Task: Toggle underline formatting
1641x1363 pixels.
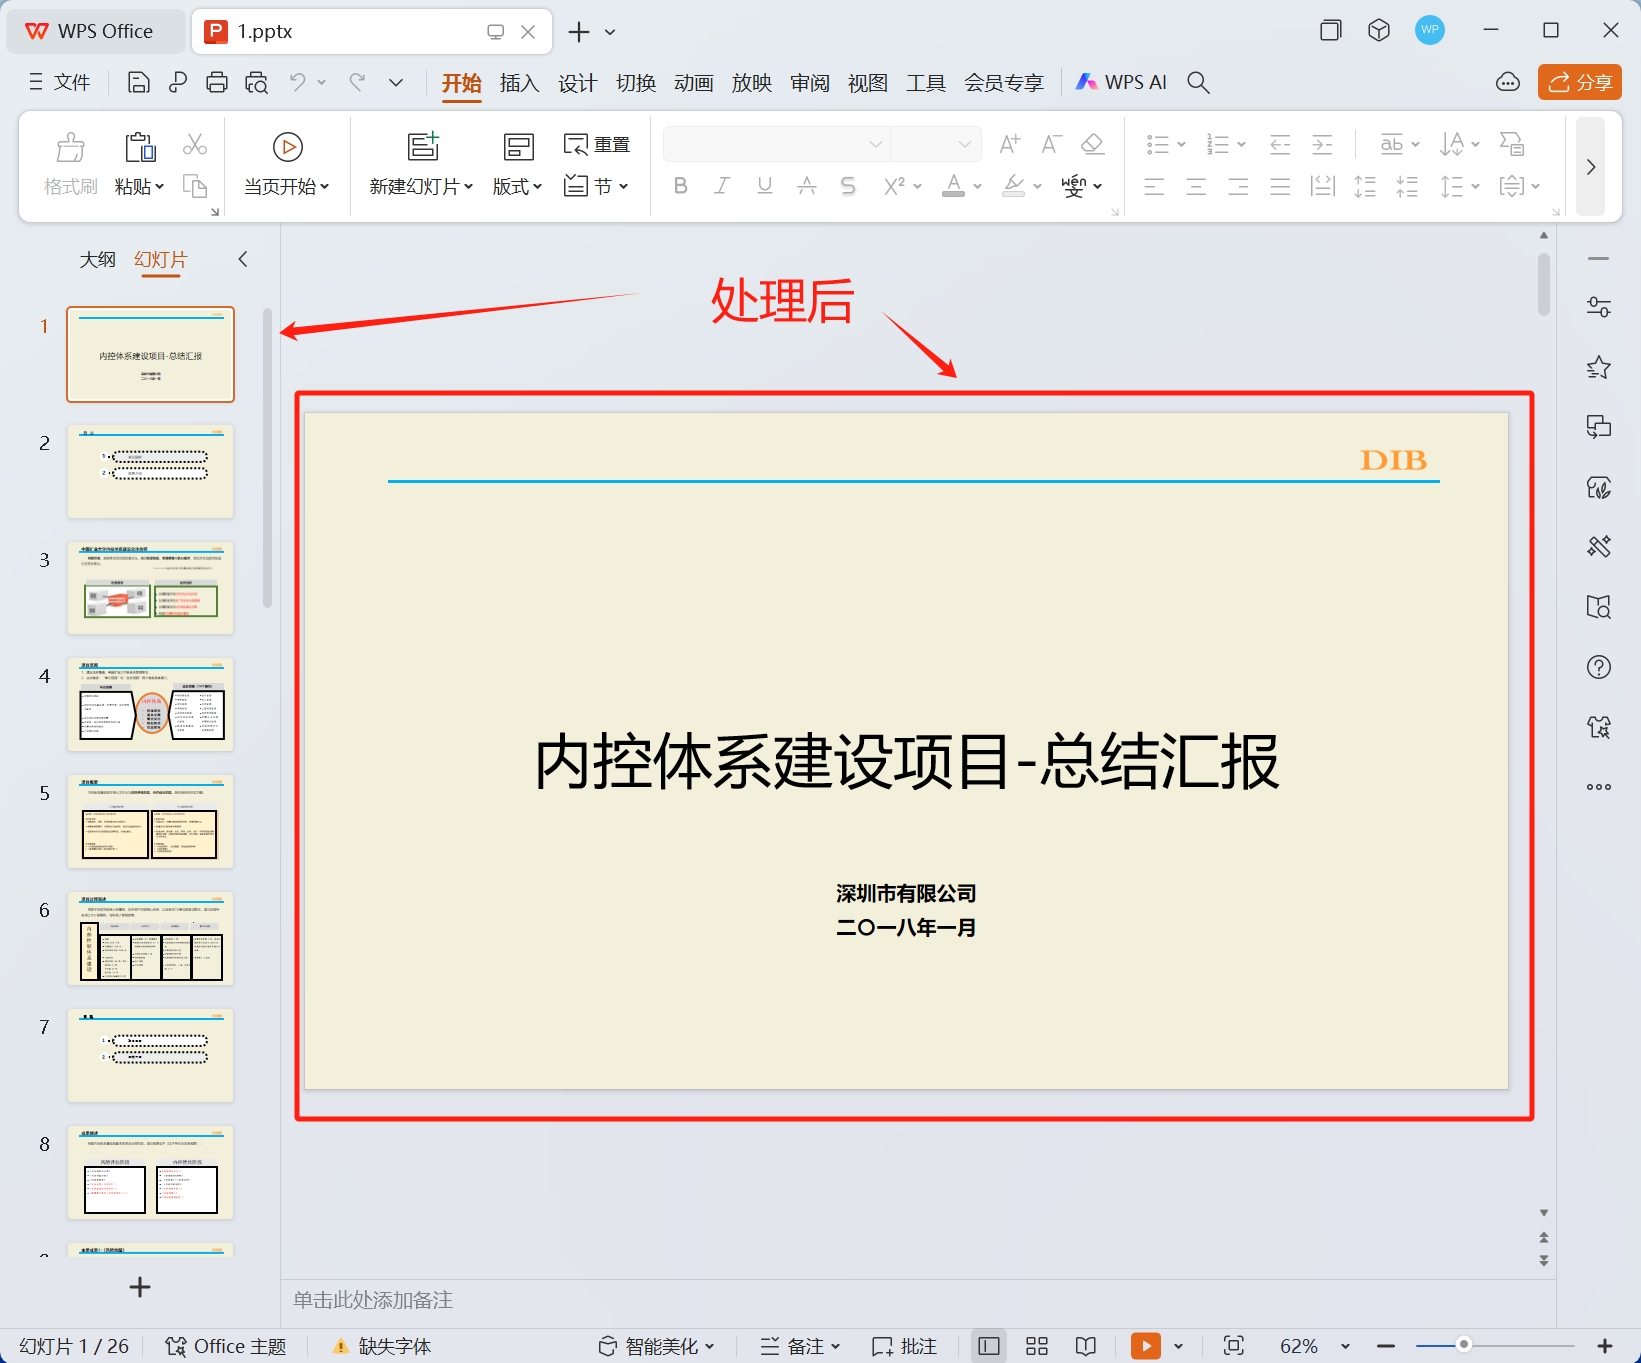Action: (764, 185)
